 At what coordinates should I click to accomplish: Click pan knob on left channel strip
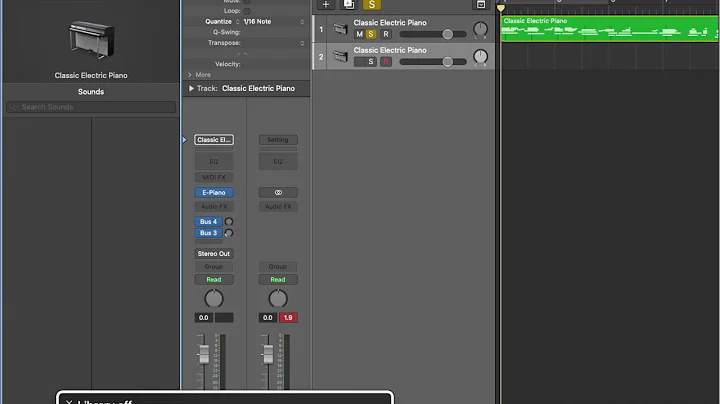tap(214, 299)
